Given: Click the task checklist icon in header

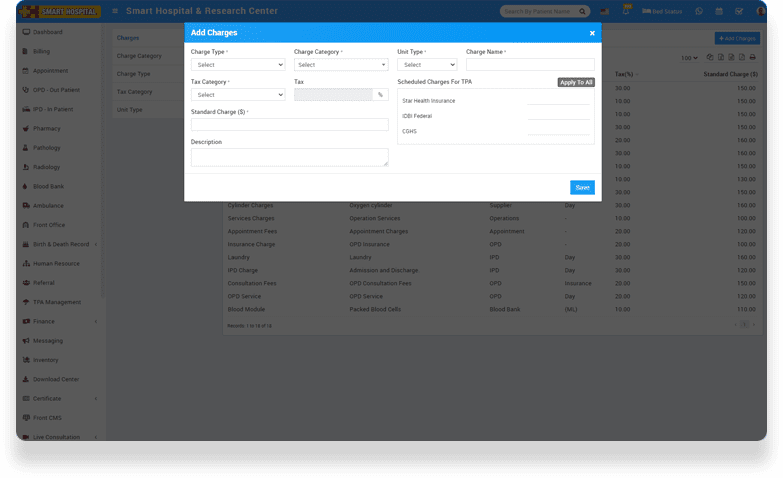Looking at the screenshot, I should tap(739, 12).
